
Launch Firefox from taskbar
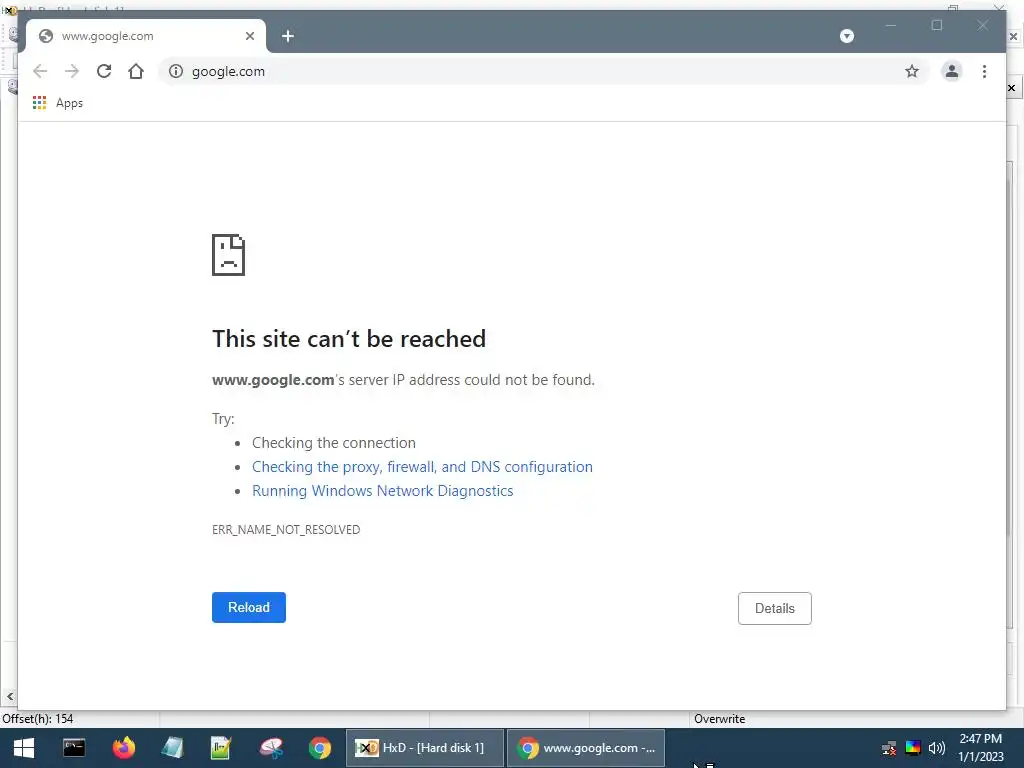click(123, 748)
